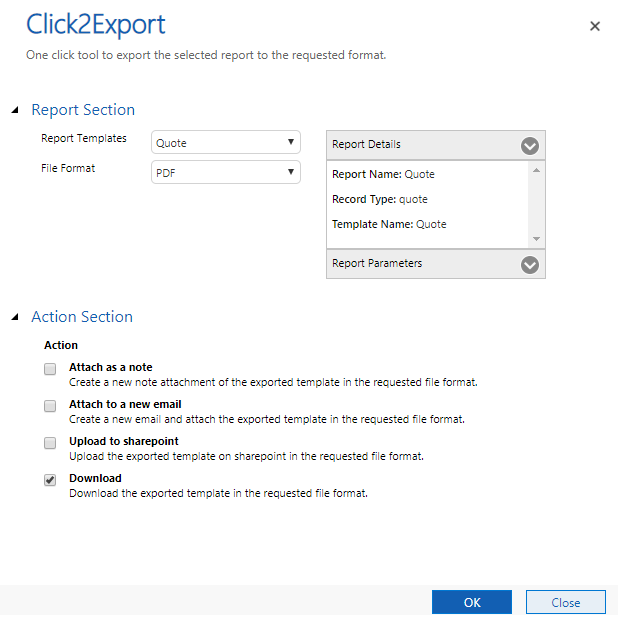Collapse the Action Section triangle
618x618 pixels.
15,317
